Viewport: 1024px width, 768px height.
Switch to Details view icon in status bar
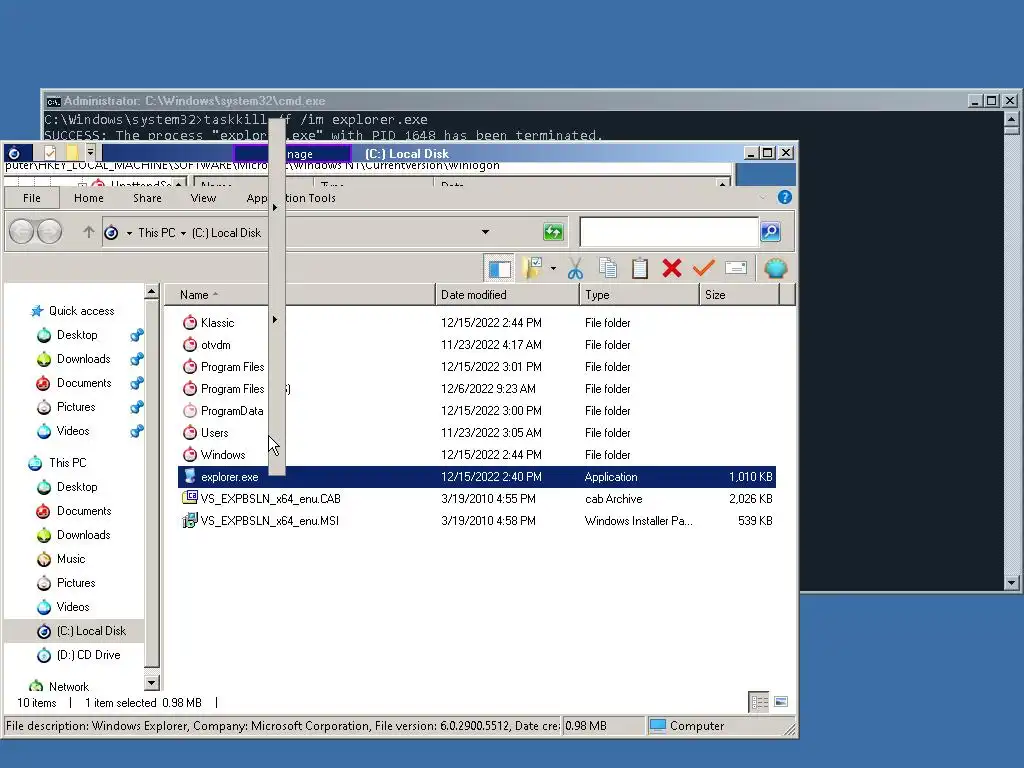(759, 702)
